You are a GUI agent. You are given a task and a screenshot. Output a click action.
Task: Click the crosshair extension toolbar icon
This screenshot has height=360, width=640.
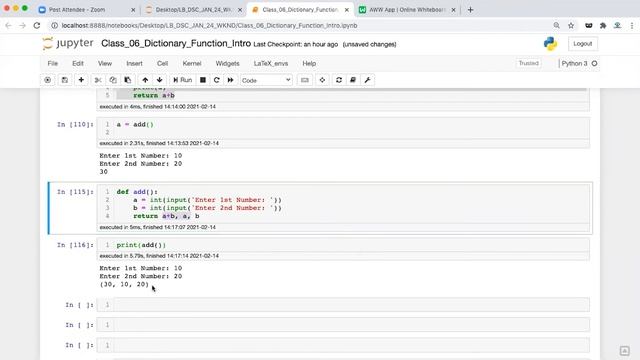tap(322, 80)
